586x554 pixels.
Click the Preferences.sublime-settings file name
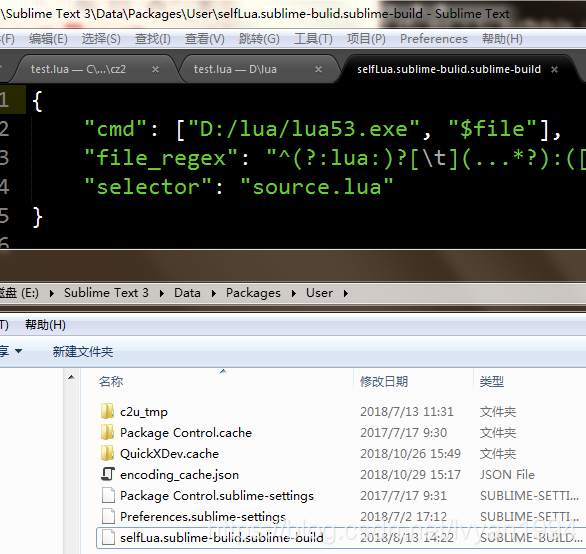click(203, 517)
